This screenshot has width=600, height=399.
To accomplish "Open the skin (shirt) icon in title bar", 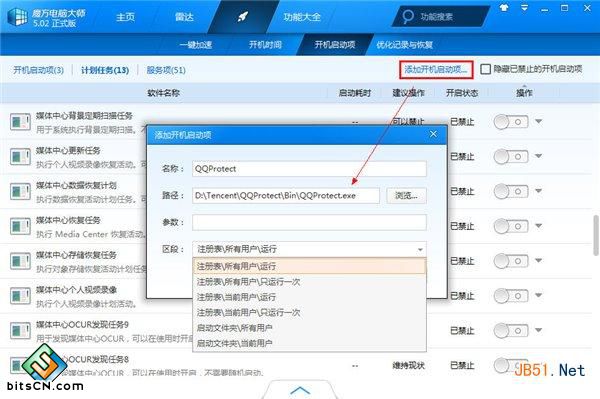I will point(504,8).
